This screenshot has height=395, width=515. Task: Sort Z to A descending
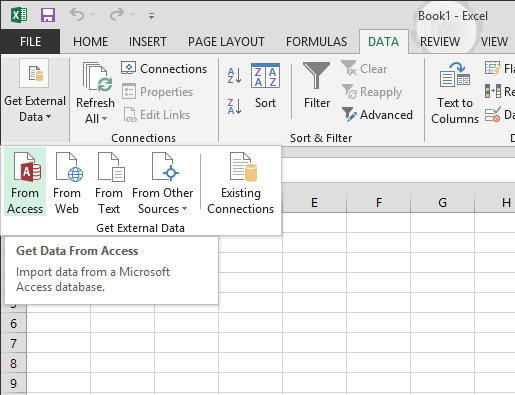[x=234, y=106]
